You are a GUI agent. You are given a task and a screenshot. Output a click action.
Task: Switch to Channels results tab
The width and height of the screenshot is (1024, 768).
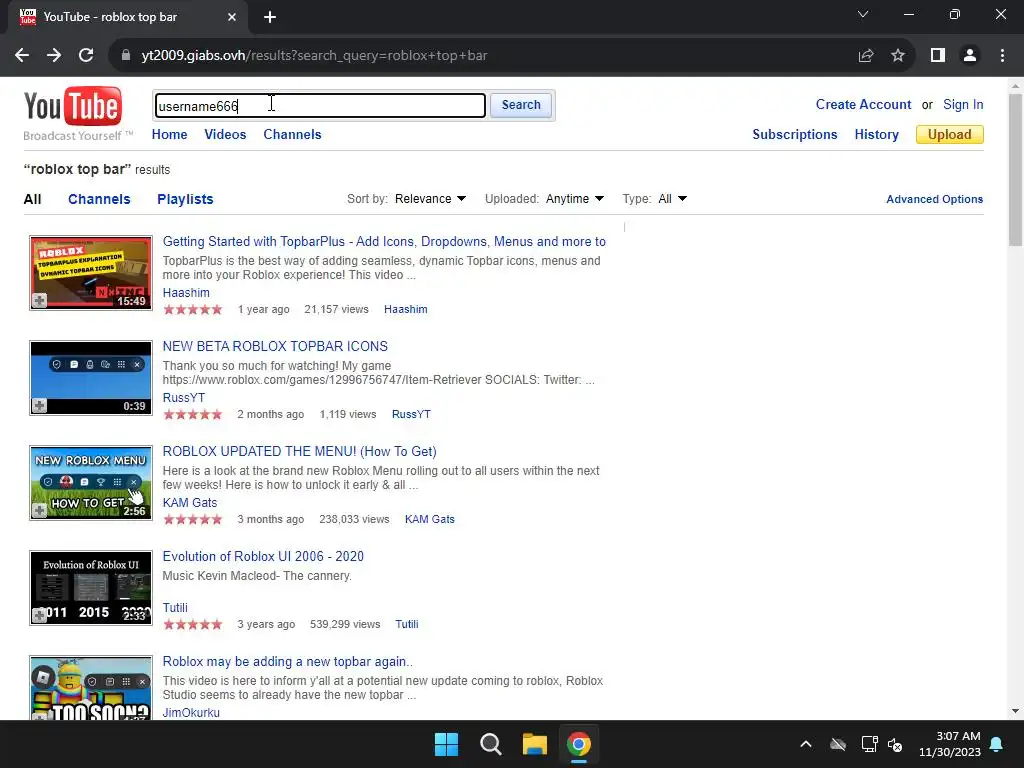click(99, 199)
